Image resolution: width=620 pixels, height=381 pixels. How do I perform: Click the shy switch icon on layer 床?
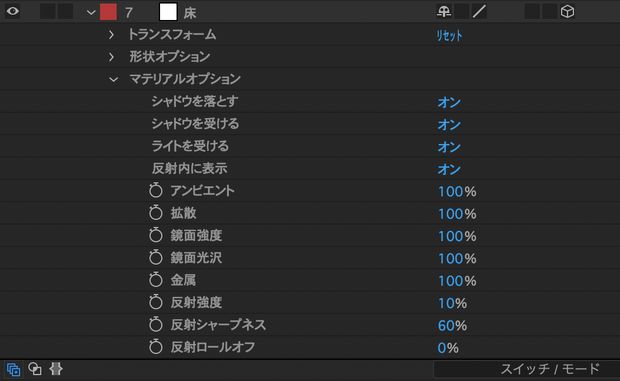[x=444, y=11]
